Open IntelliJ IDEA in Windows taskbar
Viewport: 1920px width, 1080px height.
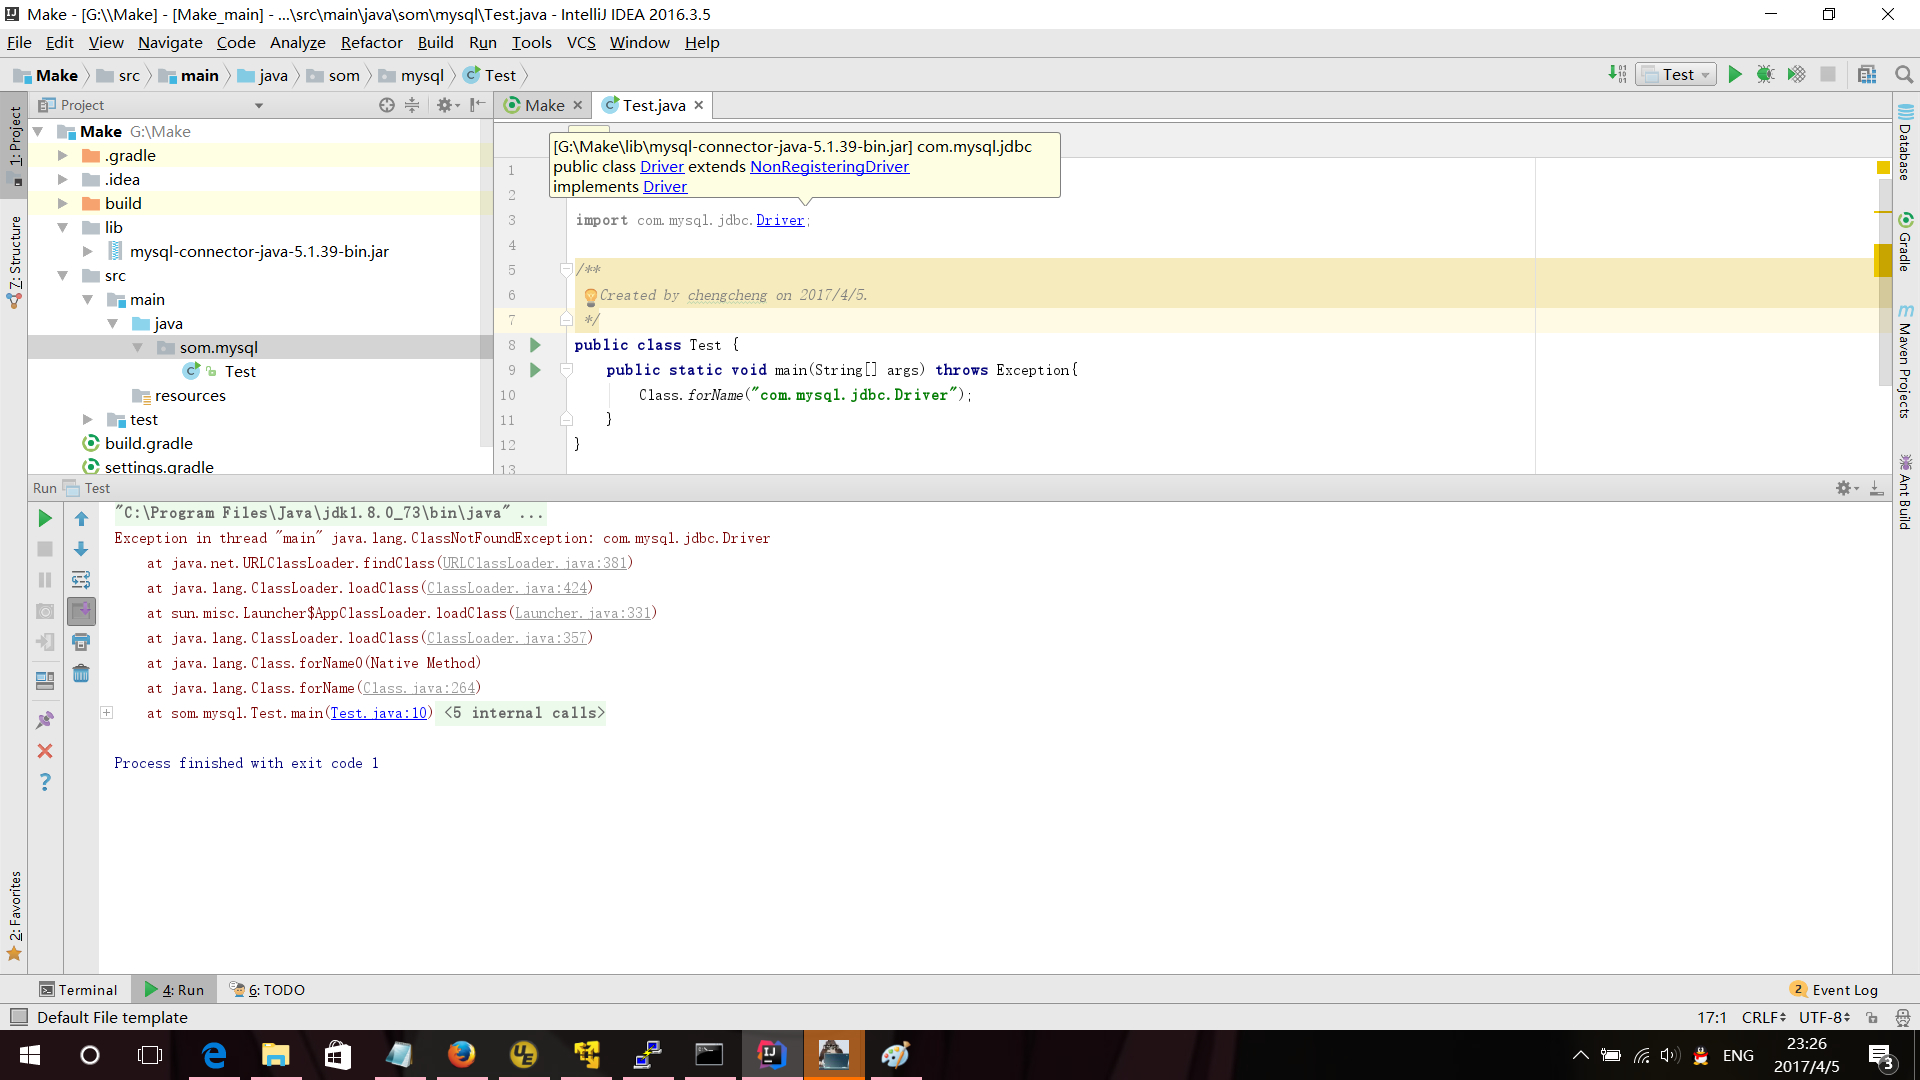coord(771,1055)
